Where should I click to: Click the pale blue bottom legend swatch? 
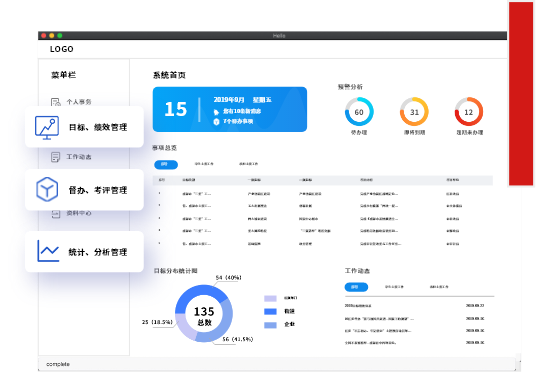coord(270,325)
